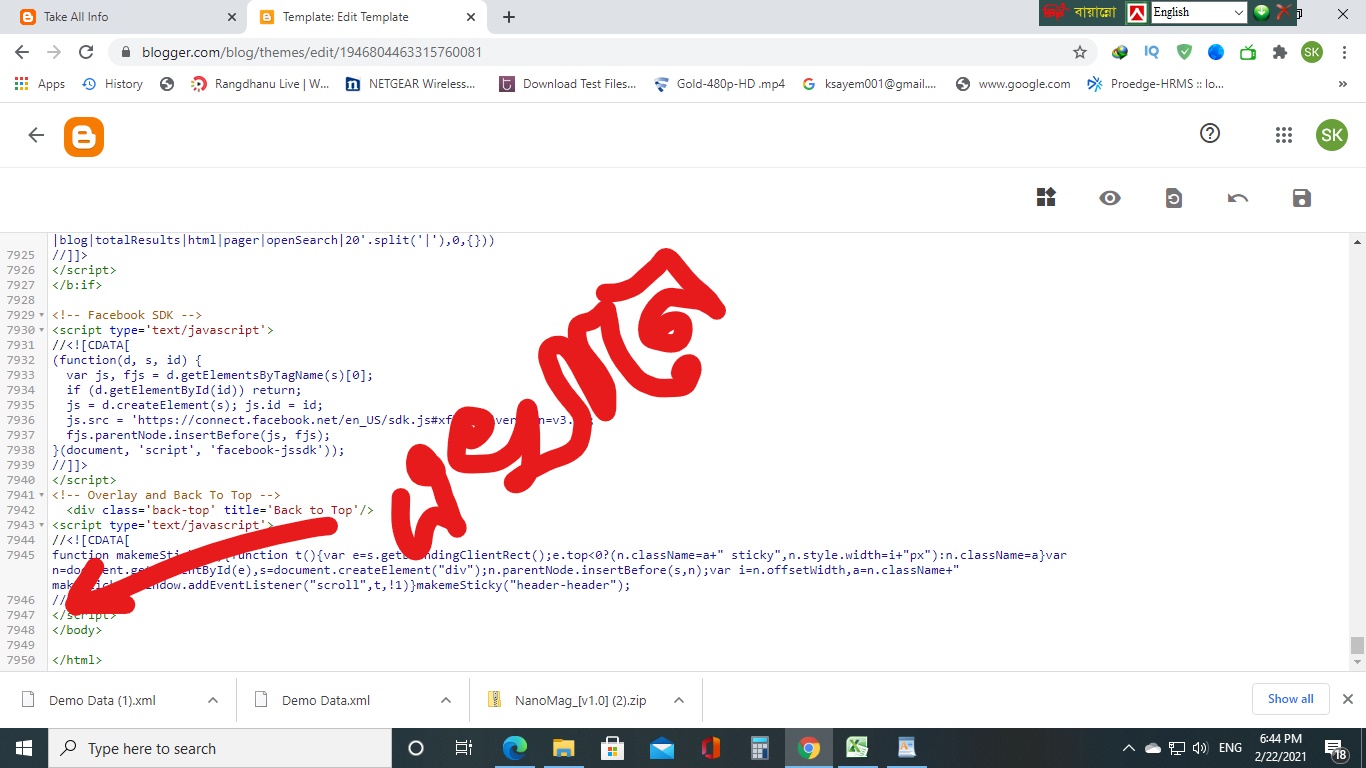The image size is (1366, 768).
Task: Open the Calculator from taskbar
Action: (x=759, y=748)
